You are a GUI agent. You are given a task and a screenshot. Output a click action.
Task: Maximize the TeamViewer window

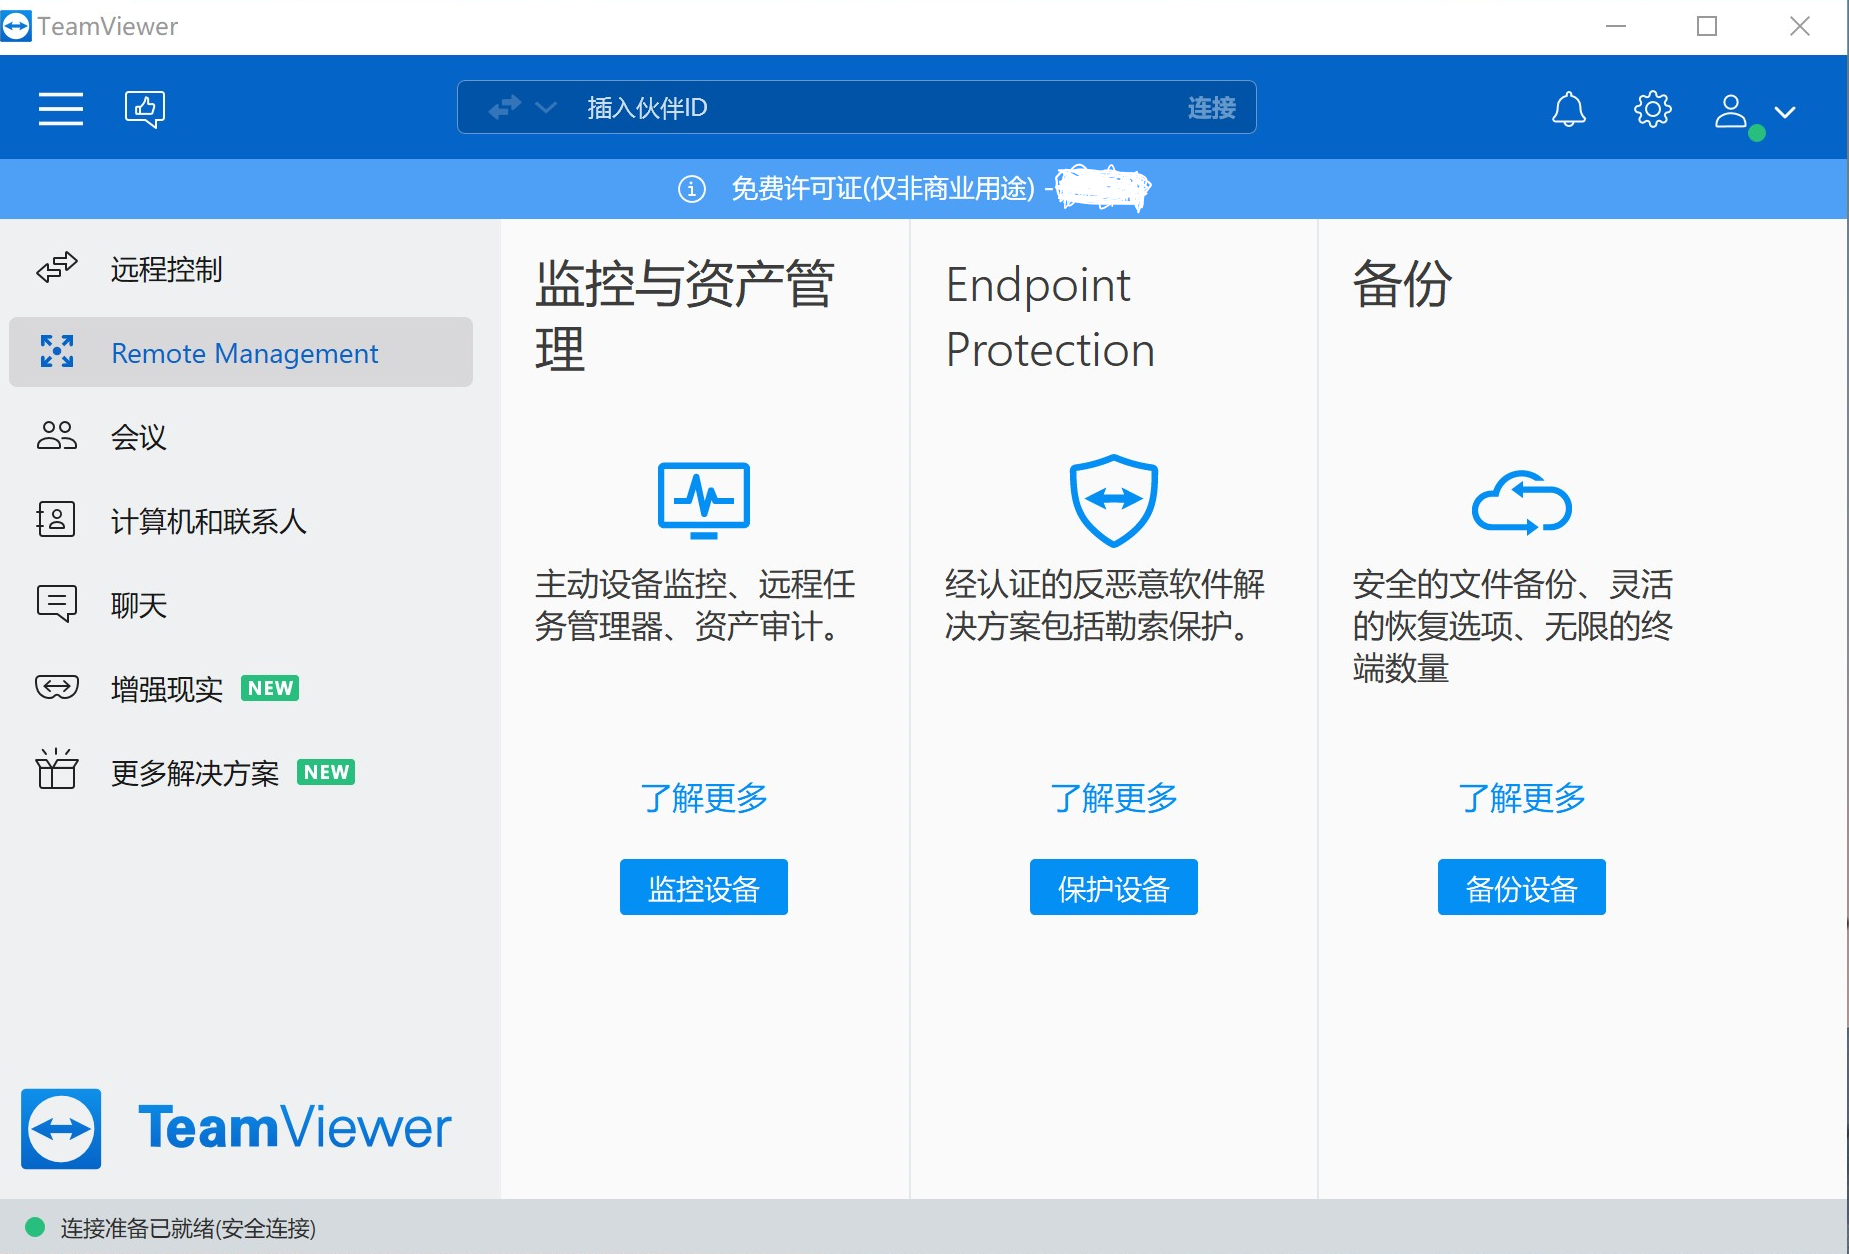pos(1707,26)
